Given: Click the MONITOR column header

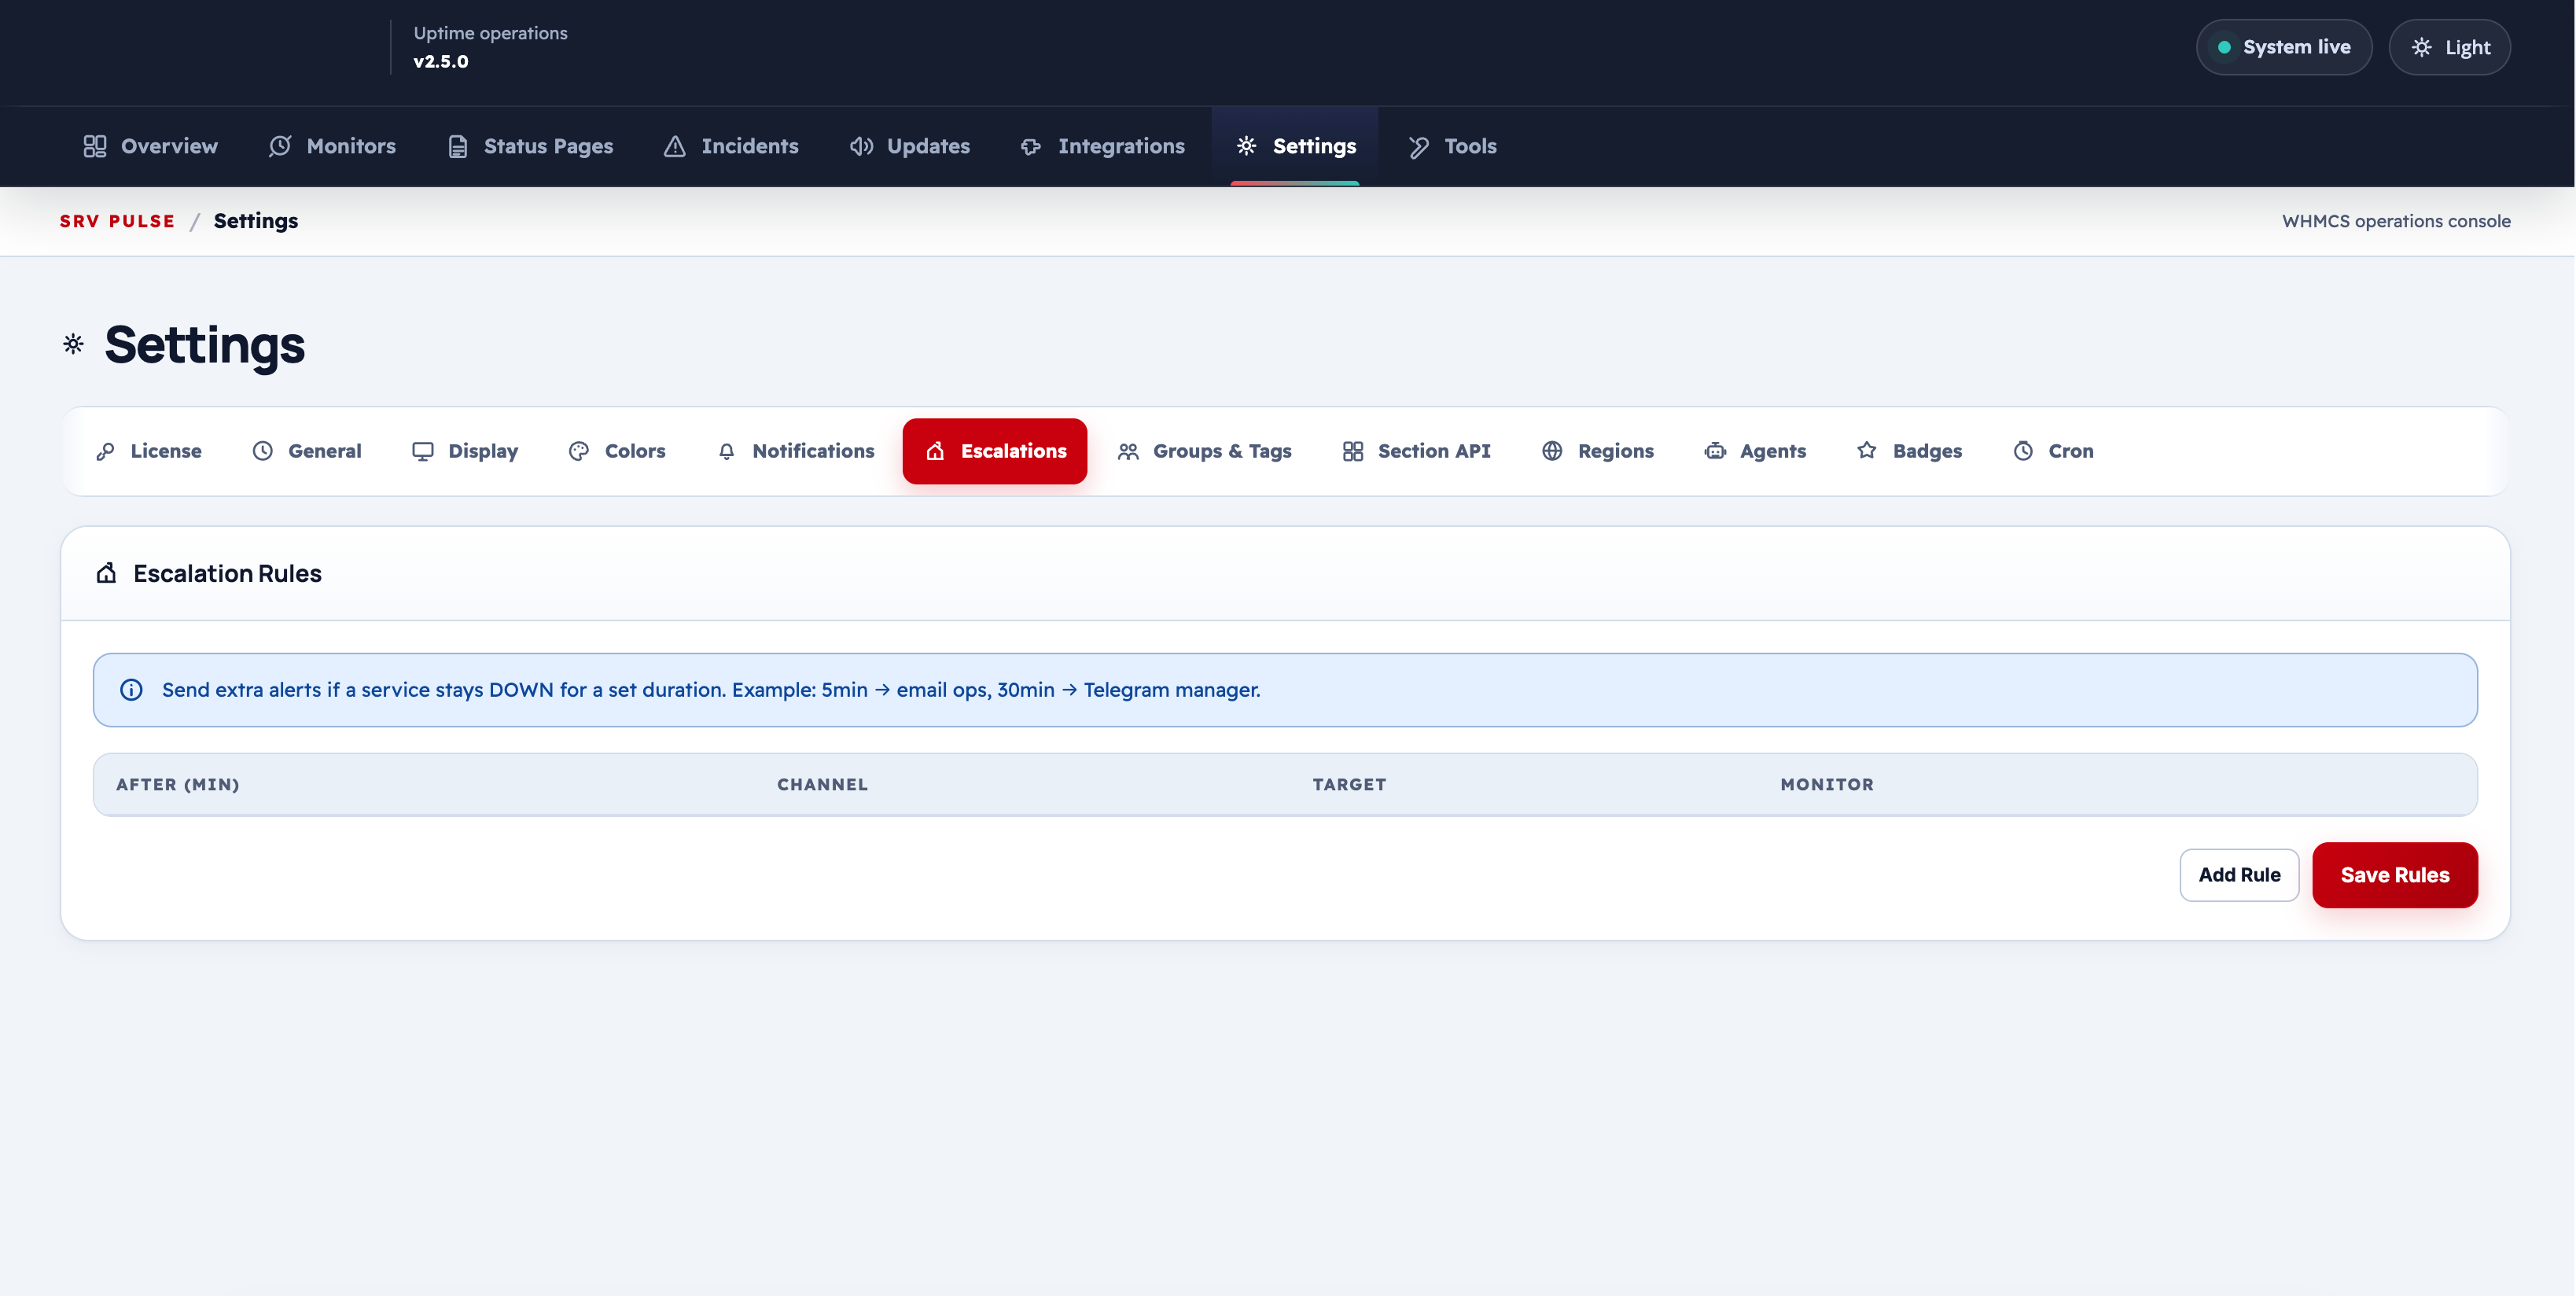Looking at the screenshot, I should click(1827, 785).
